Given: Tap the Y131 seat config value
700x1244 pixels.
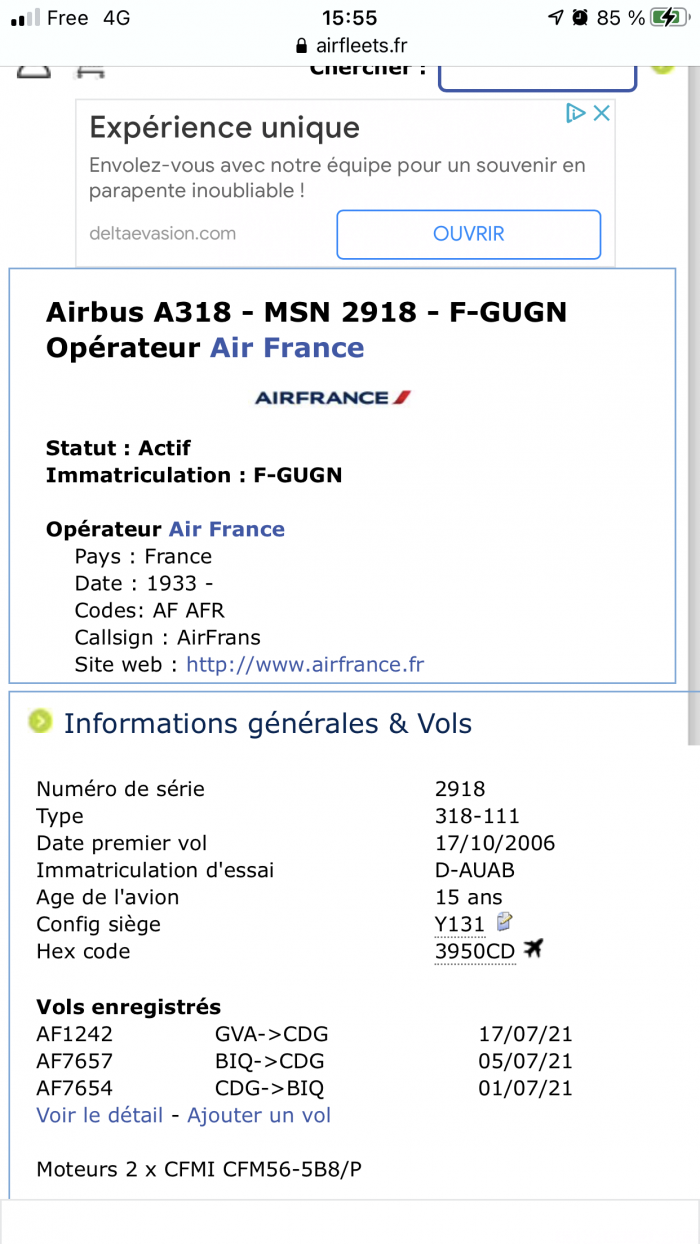Looking at the screenshot, I should (x=460, y=924).
